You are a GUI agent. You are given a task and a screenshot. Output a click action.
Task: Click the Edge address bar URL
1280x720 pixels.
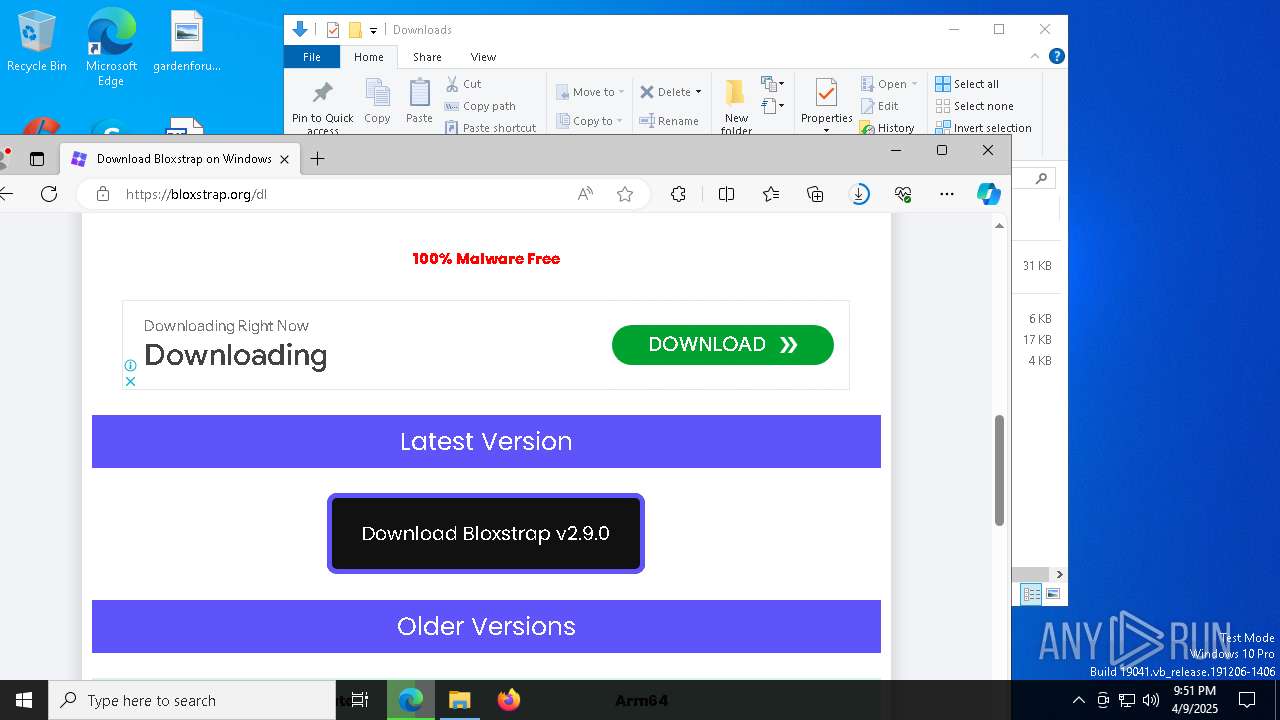(x=196, y=194)
